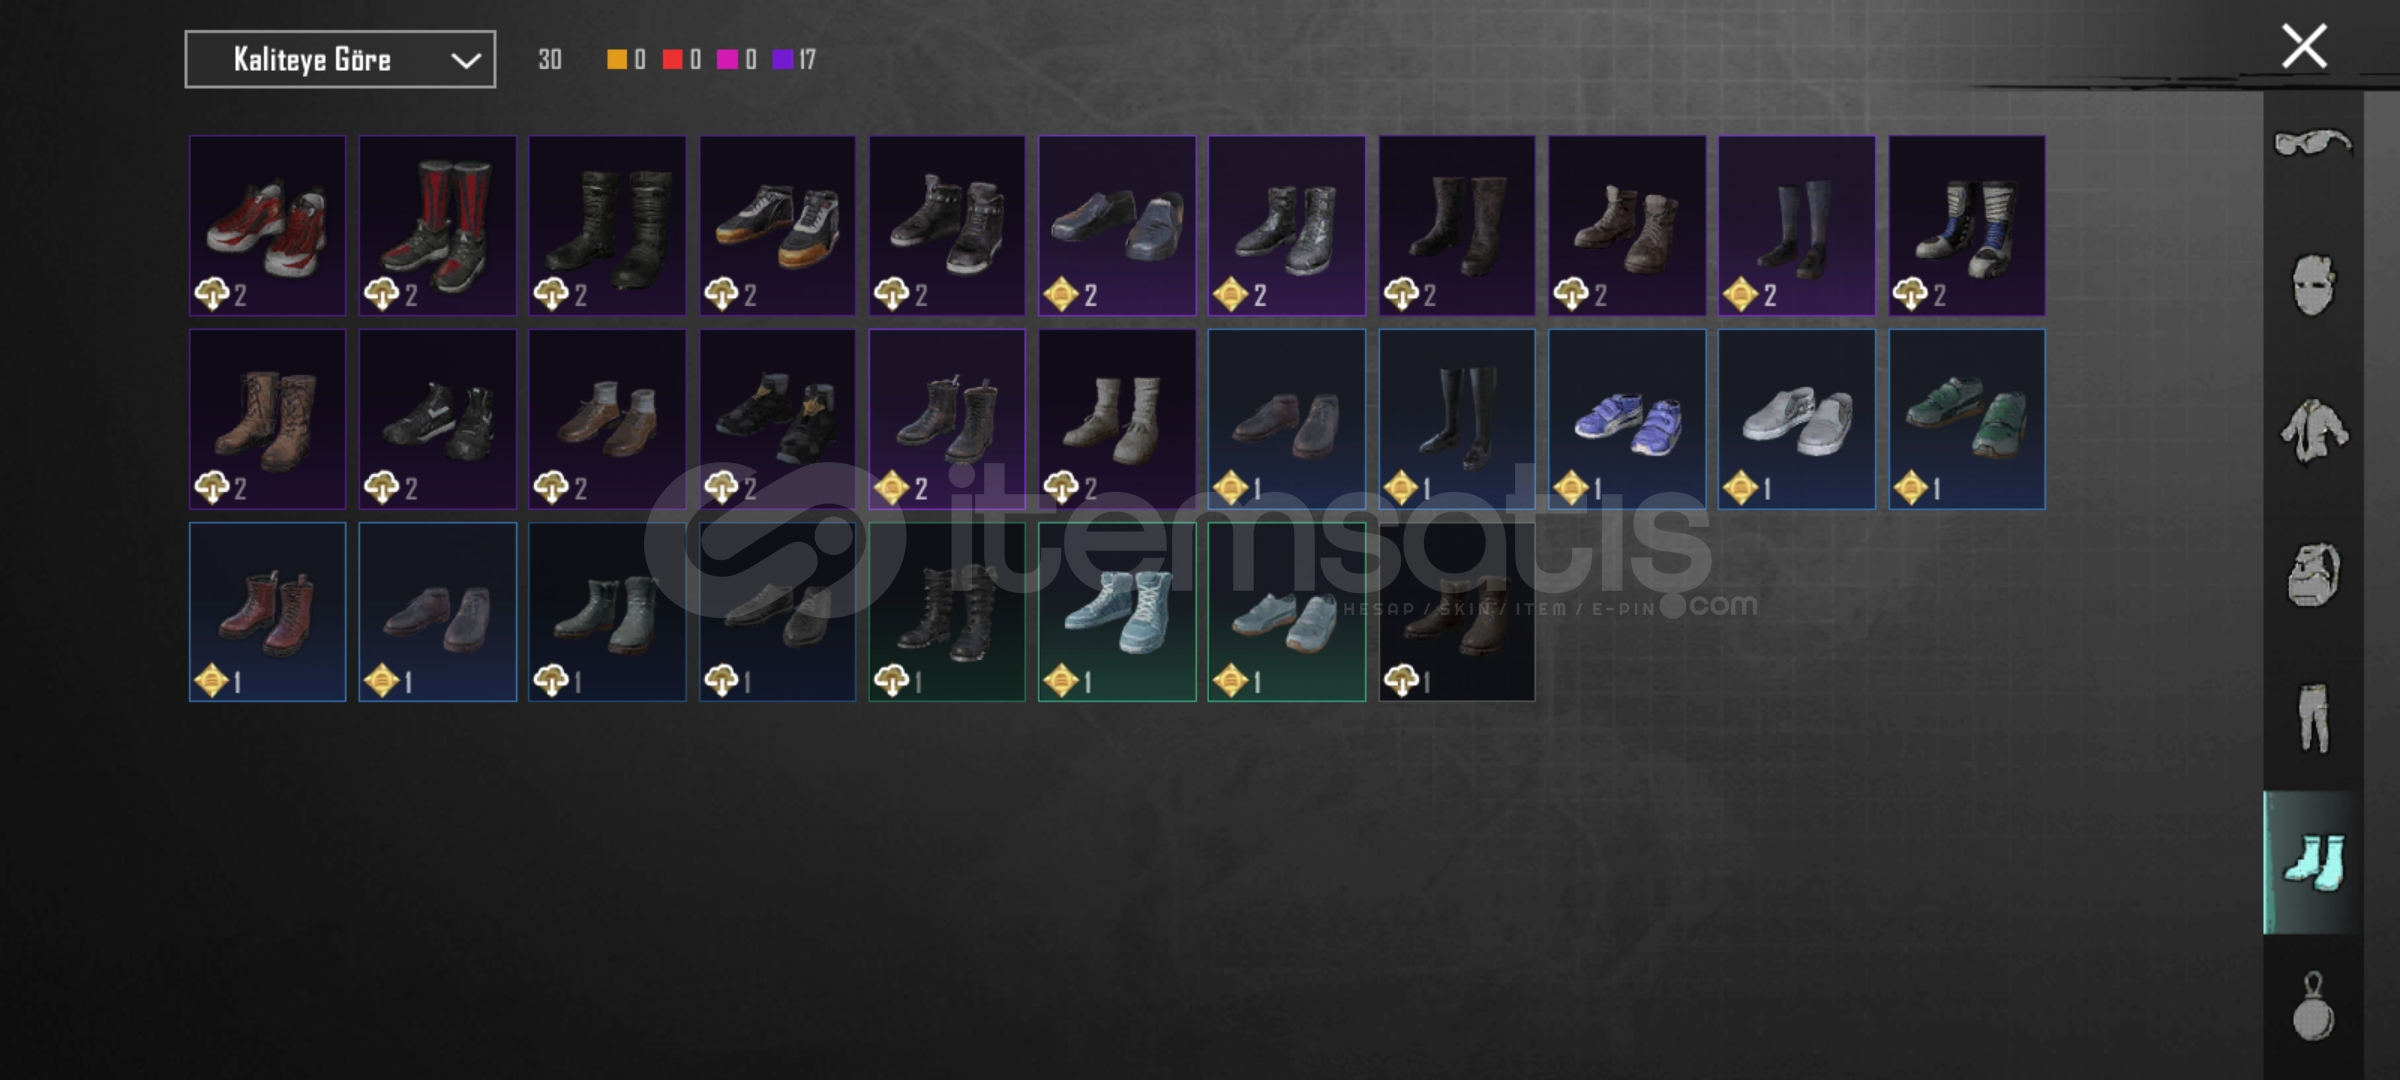
Task: Select the red and white sneakers item
Action: pyautogui.click(x=268, y=226)
